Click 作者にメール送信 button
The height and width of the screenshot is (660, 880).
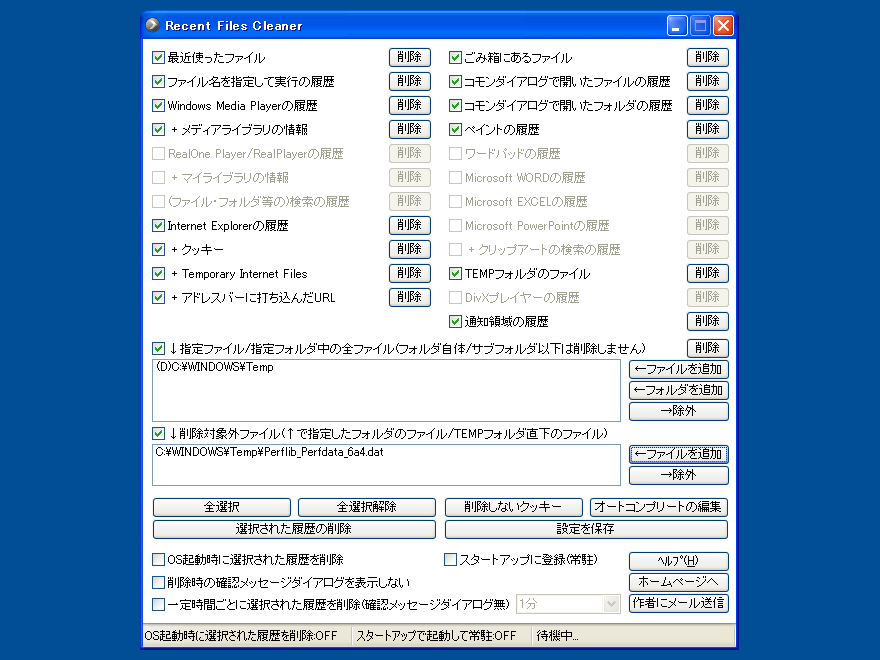pos(679,603)
